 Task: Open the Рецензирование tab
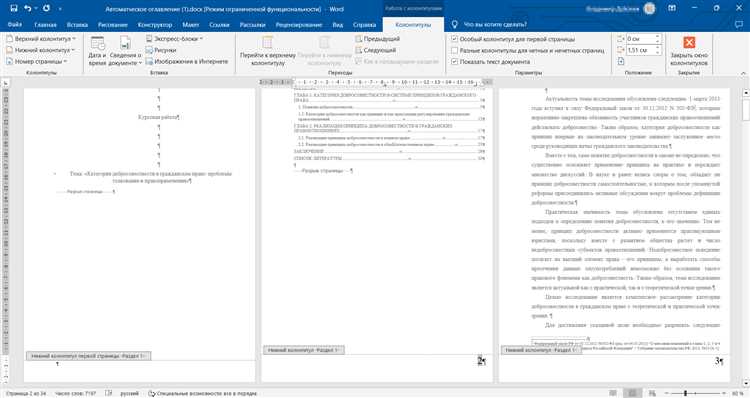coord(298,24)
